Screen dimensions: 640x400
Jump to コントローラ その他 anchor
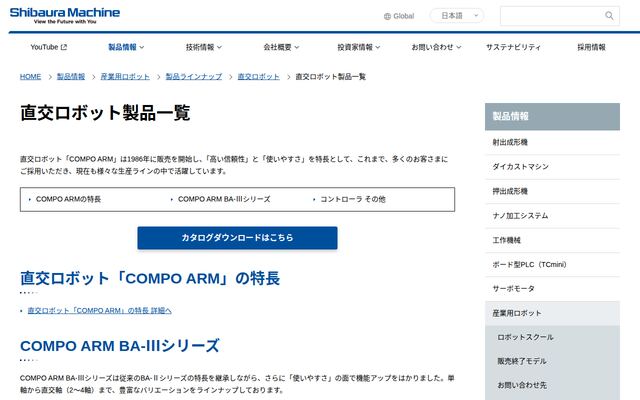point(353,199)
